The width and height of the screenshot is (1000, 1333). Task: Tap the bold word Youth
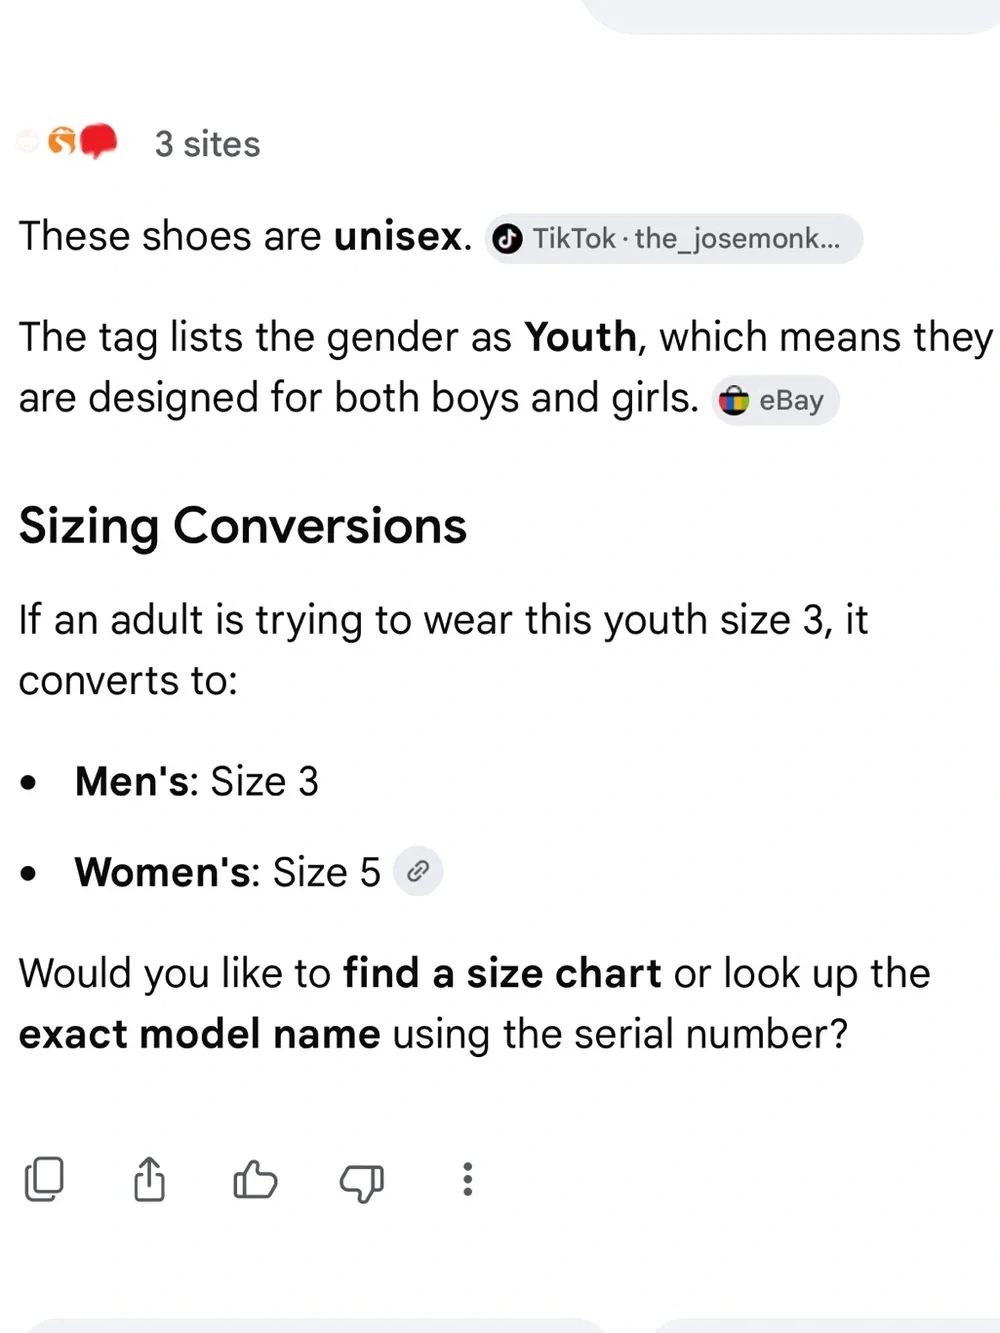click(x=581, y=337)
